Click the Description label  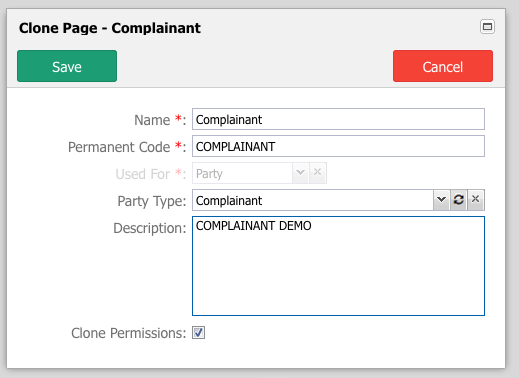[150, 228]
